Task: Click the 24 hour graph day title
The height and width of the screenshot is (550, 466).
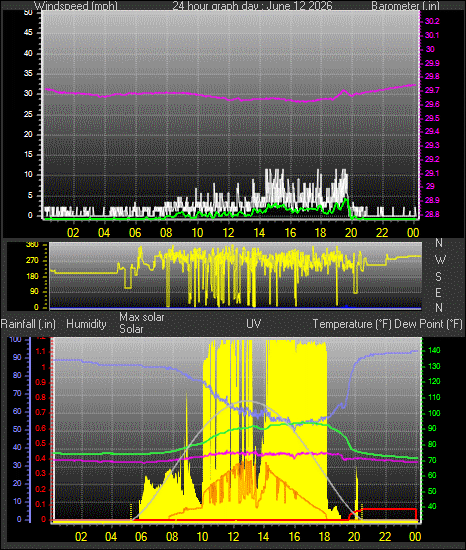Action: [x=252, y=6]
